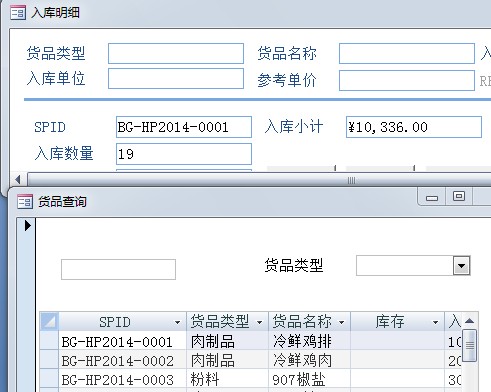Maximize the 货品查询 window
491x392 pixels.
pyautogui.click(x=459, y=197)
